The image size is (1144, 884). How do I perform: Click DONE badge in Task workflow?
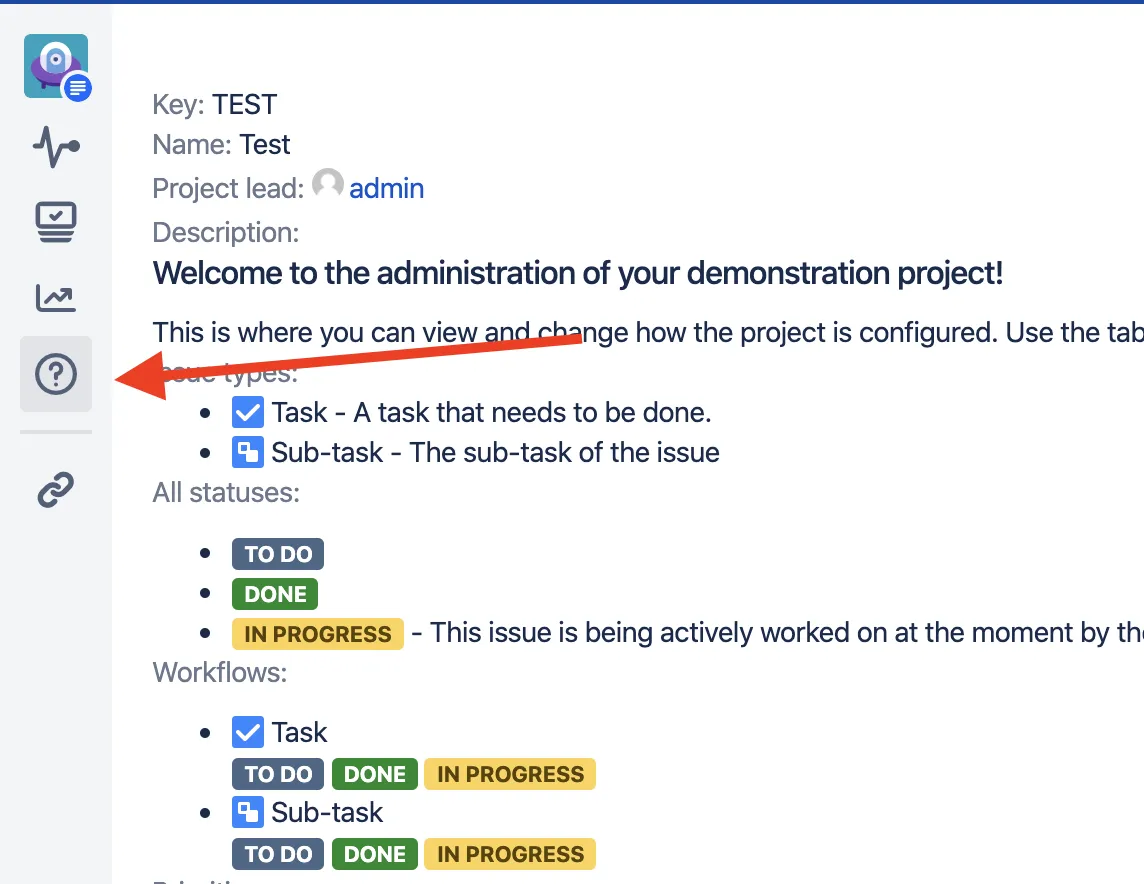374,774
